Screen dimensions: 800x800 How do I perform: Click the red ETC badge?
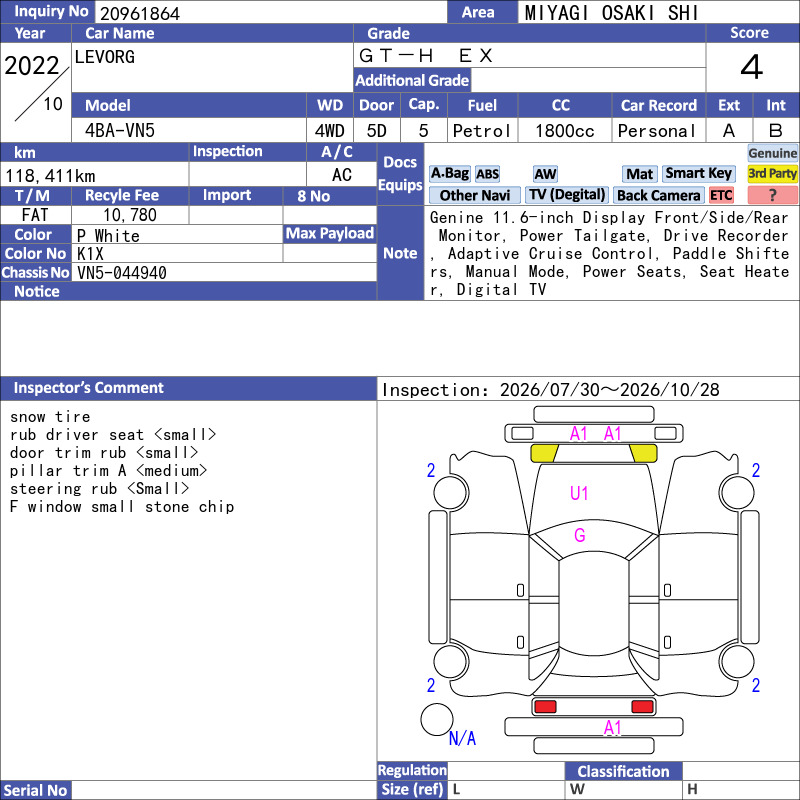pos(721,195)
